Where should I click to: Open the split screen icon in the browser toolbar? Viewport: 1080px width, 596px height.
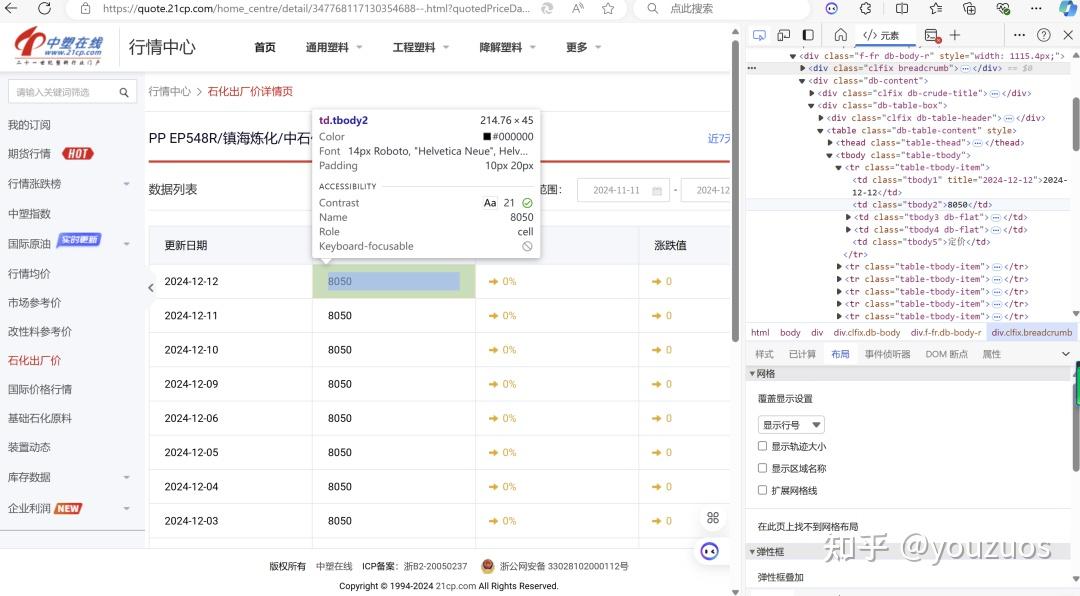tap(902, 8)
